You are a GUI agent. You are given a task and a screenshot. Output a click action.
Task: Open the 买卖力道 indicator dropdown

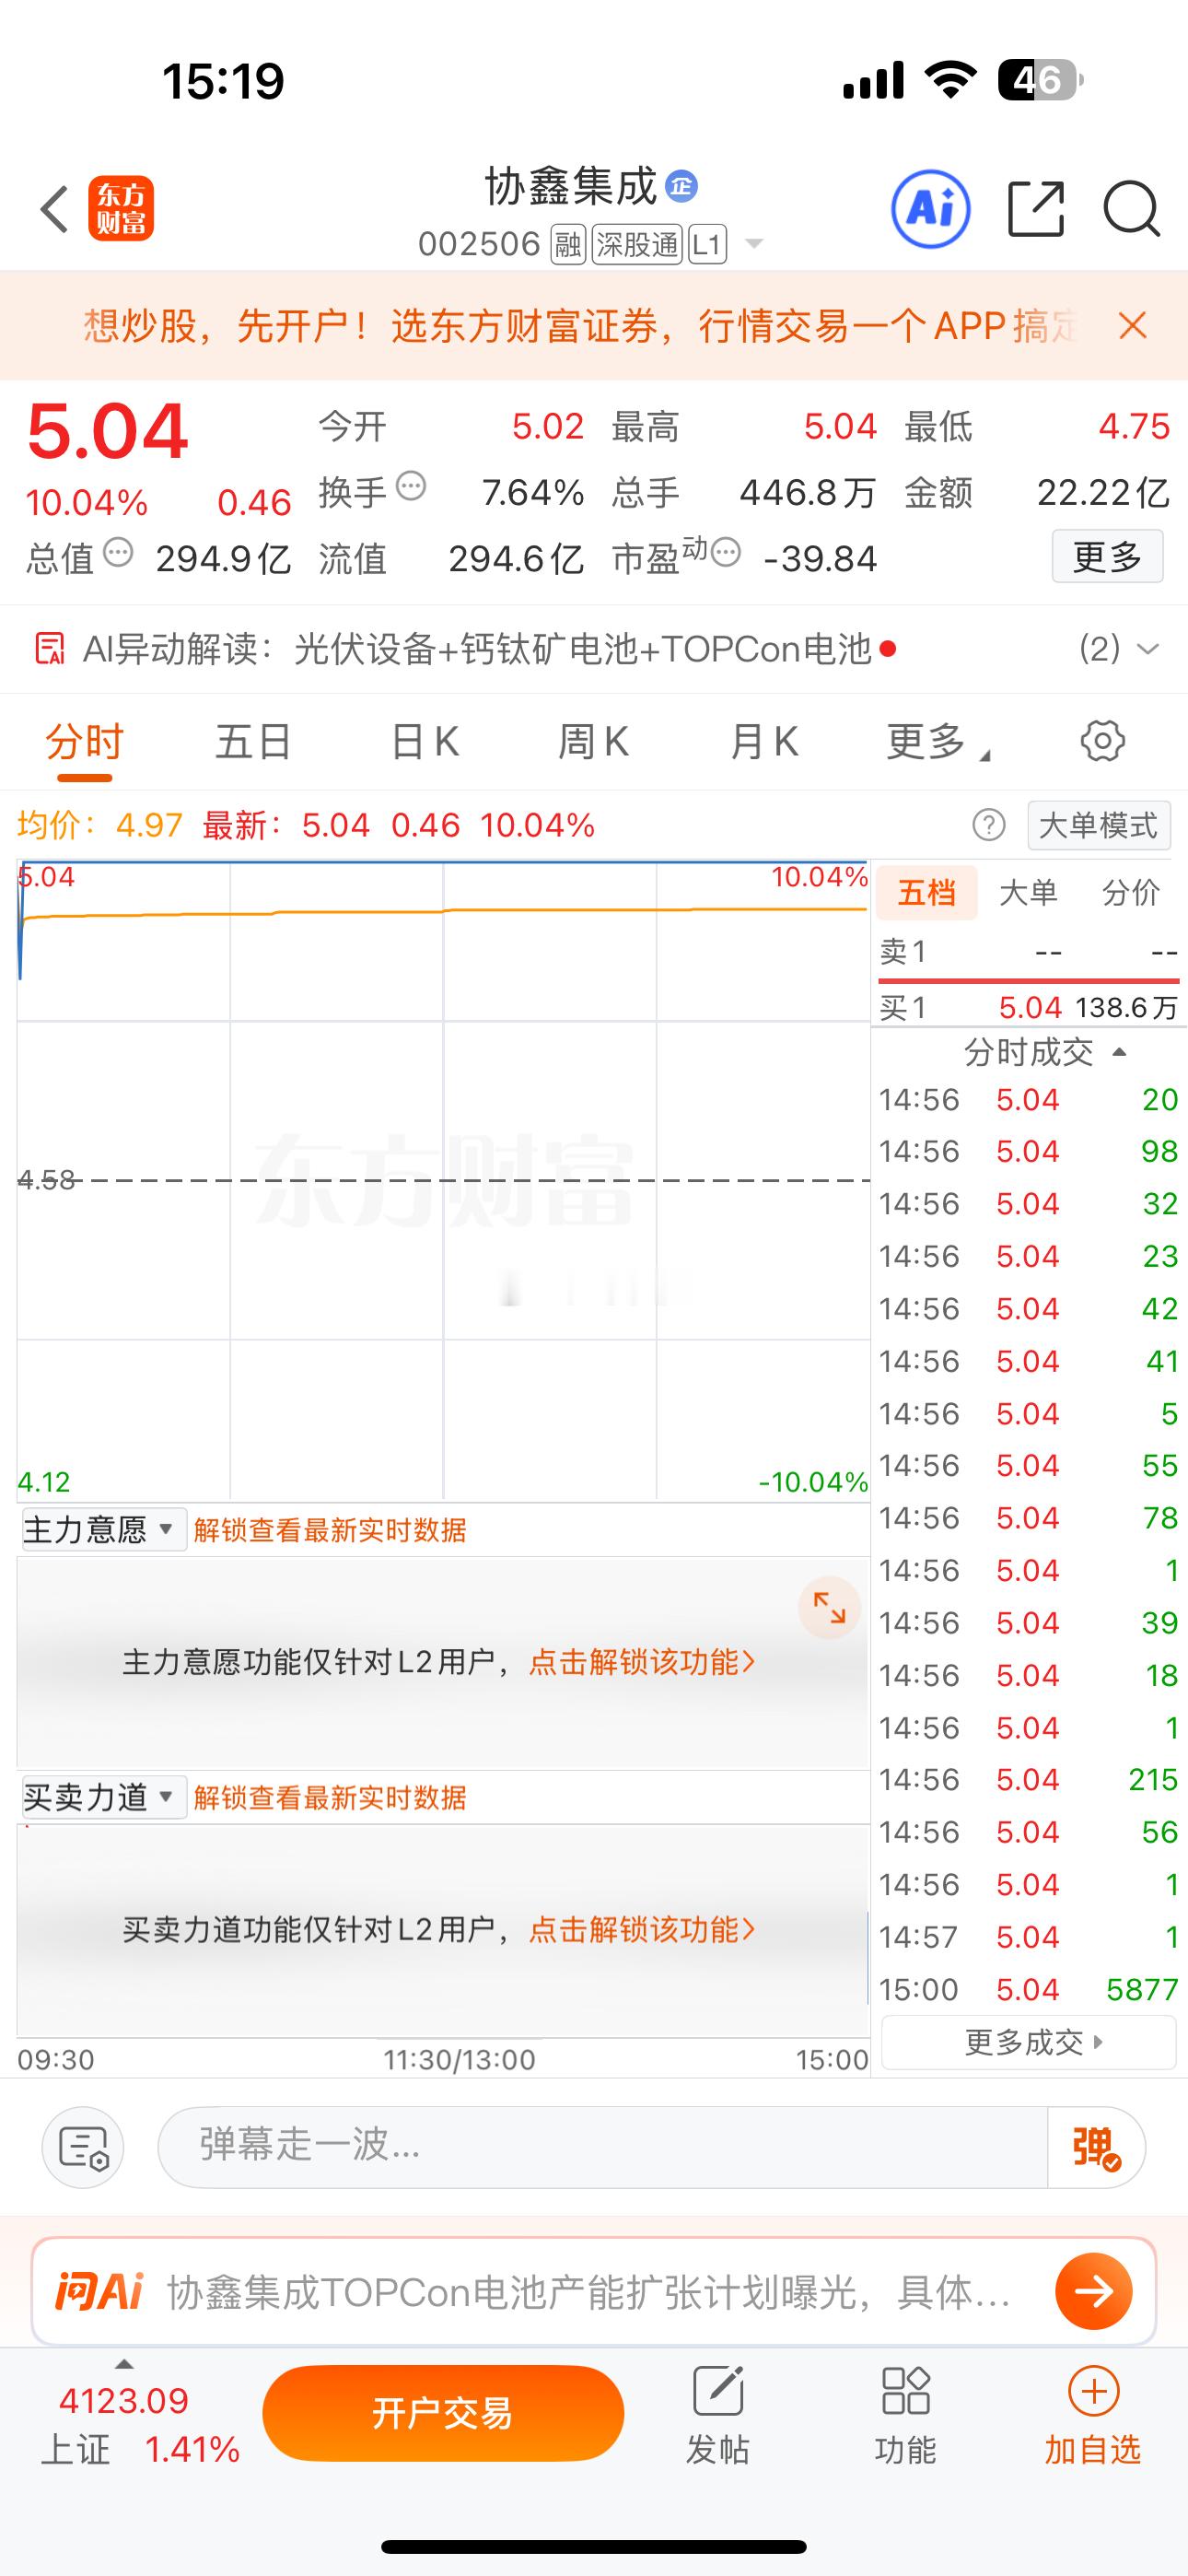(x=103, y=1798)
